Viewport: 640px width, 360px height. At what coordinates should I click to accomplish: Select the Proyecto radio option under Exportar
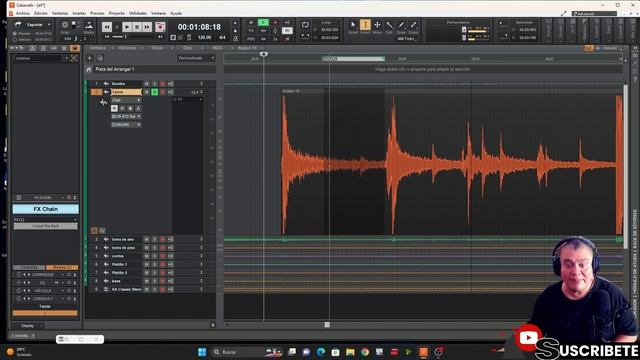click(x=15, y=34)
